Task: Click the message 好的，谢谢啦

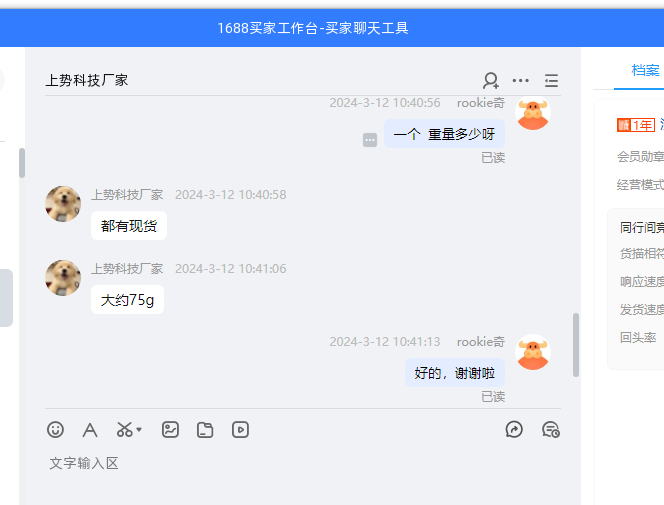Action: pyautogui.click(x=455, y=373)
